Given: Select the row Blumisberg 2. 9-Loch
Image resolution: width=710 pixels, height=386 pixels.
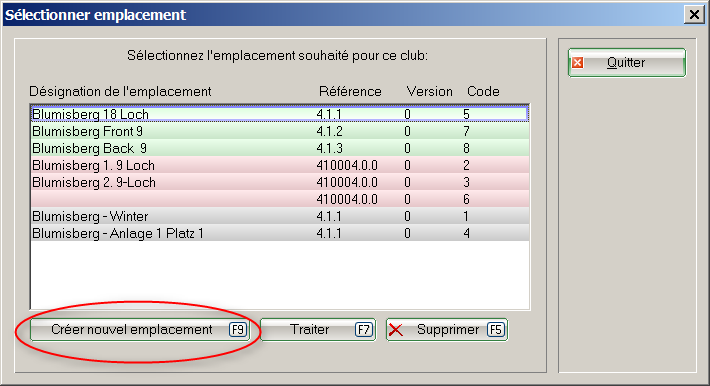Looking at the screenshot, I should [280, 182].
